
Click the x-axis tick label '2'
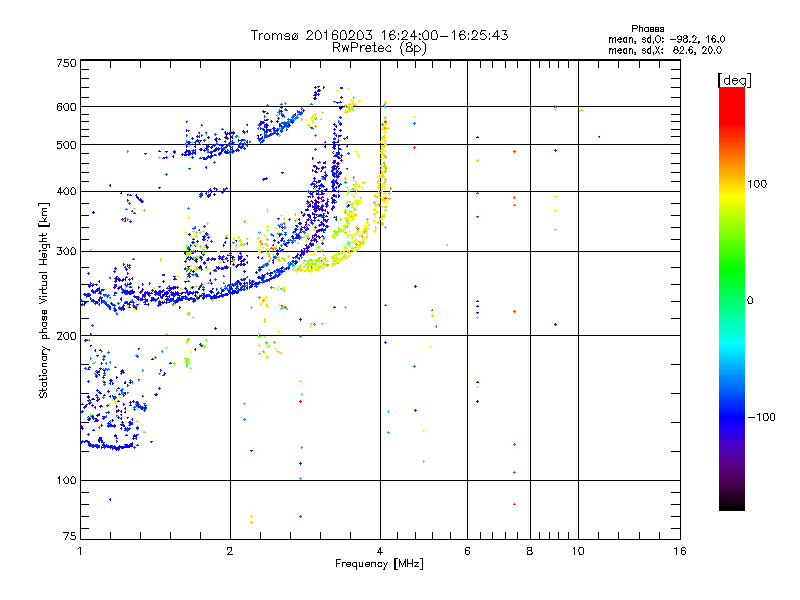(230, 551)
